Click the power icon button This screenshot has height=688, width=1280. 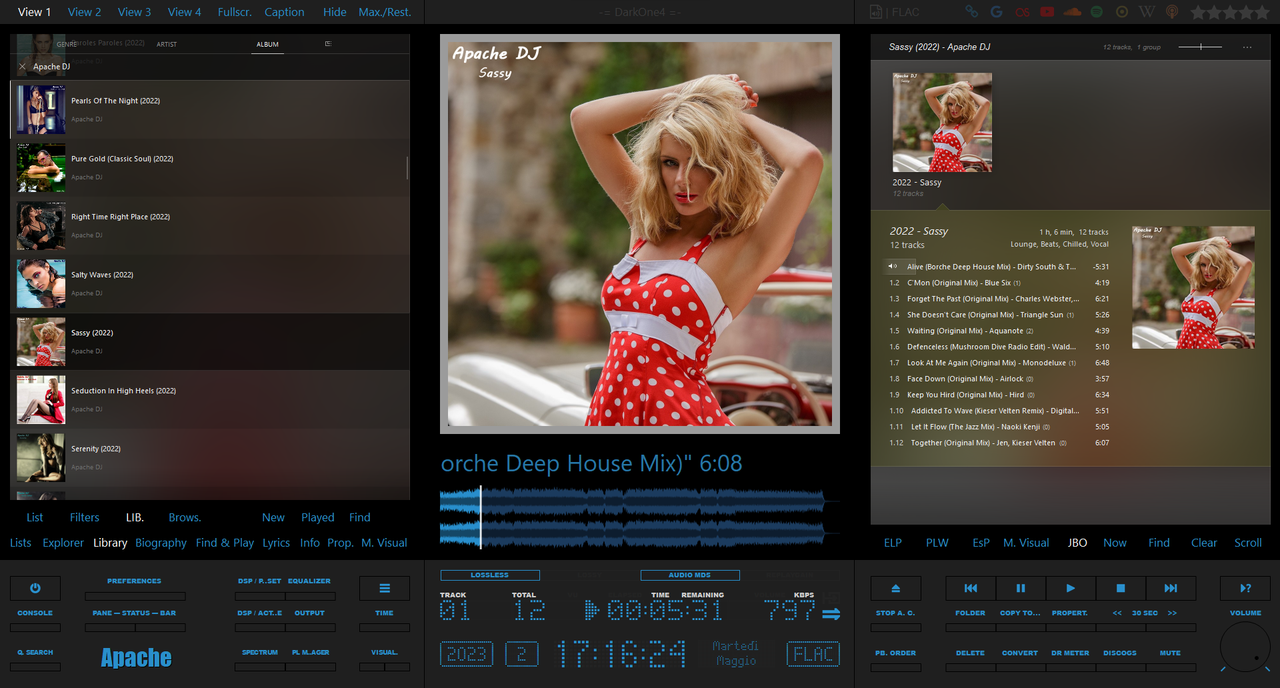click(x=35, y=588)
